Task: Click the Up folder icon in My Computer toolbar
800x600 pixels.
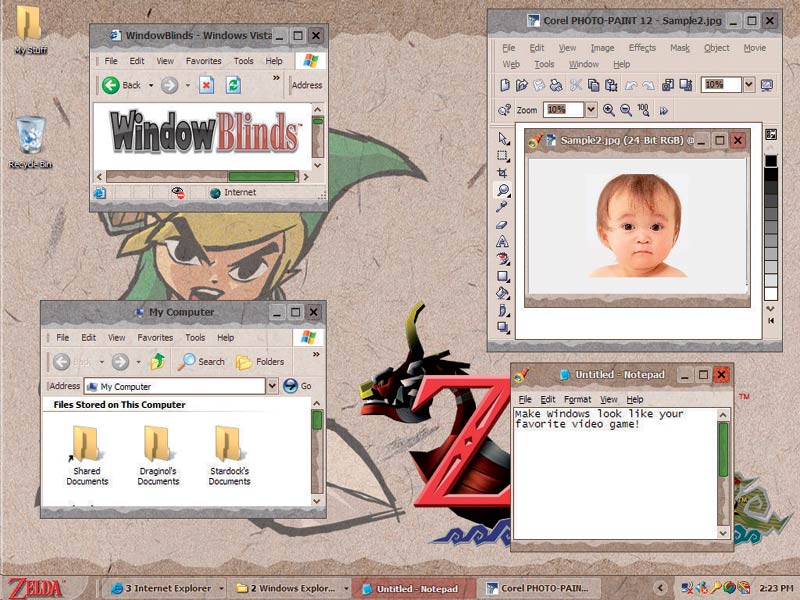Action: (x=158, y=362)
